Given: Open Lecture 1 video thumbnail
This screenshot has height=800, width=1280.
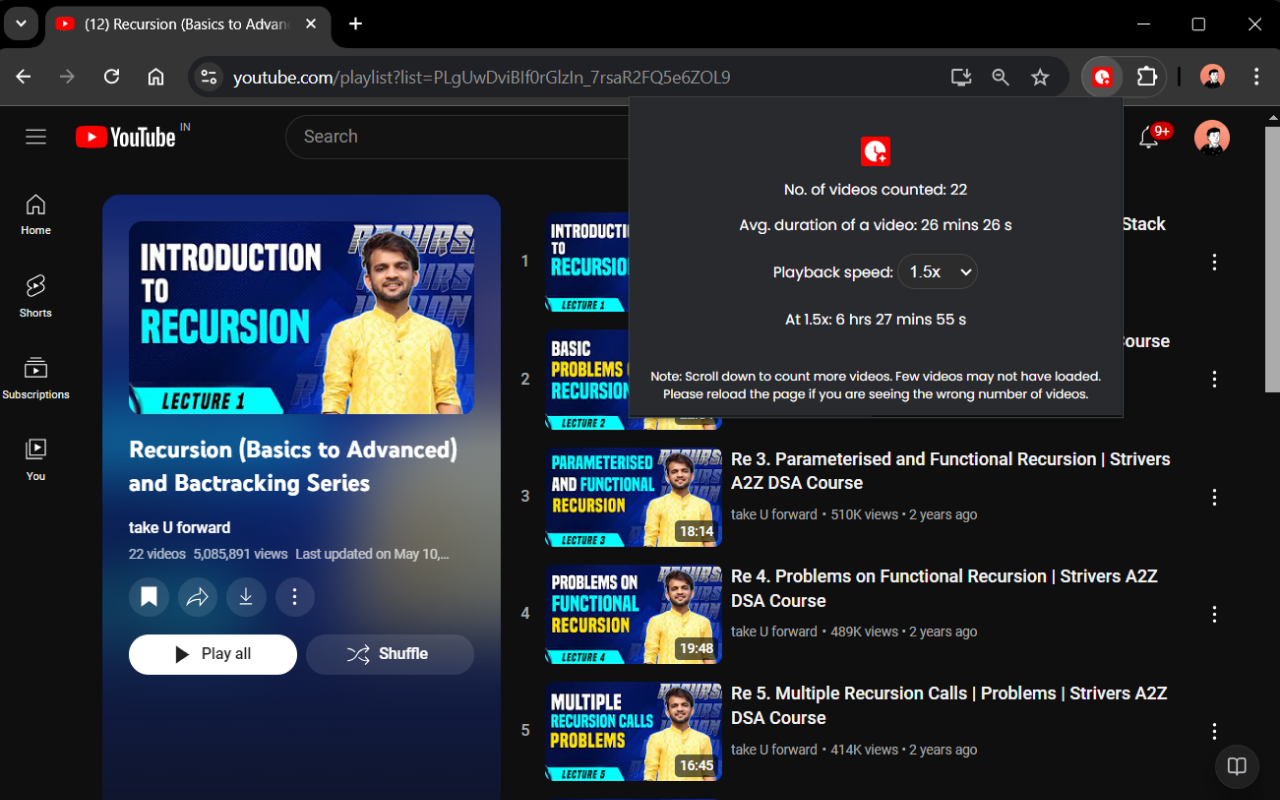Looking at the screenshot, I should [587, 262].
